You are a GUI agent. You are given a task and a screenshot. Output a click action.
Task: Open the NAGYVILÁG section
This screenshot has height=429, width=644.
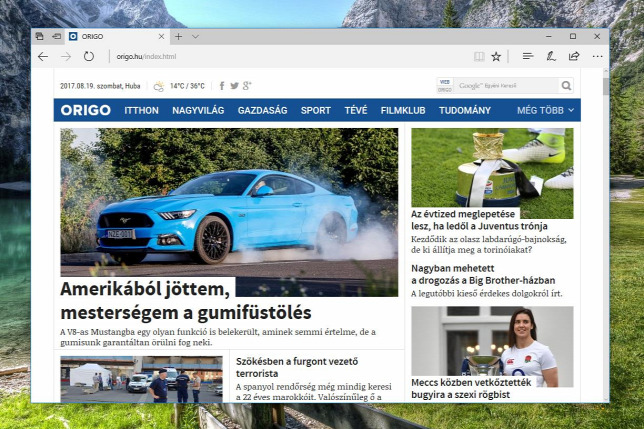198,110
